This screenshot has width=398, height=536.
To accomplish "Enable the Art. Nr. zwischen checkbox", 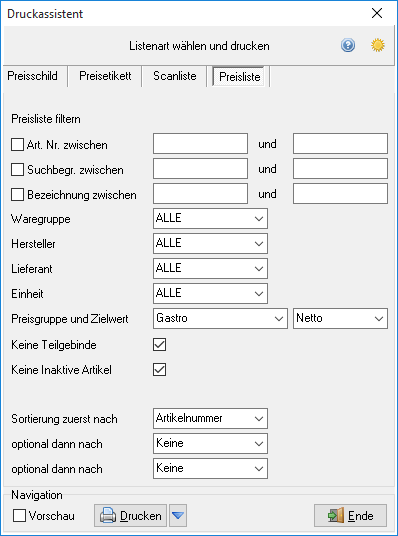I will tap(17, 145).
